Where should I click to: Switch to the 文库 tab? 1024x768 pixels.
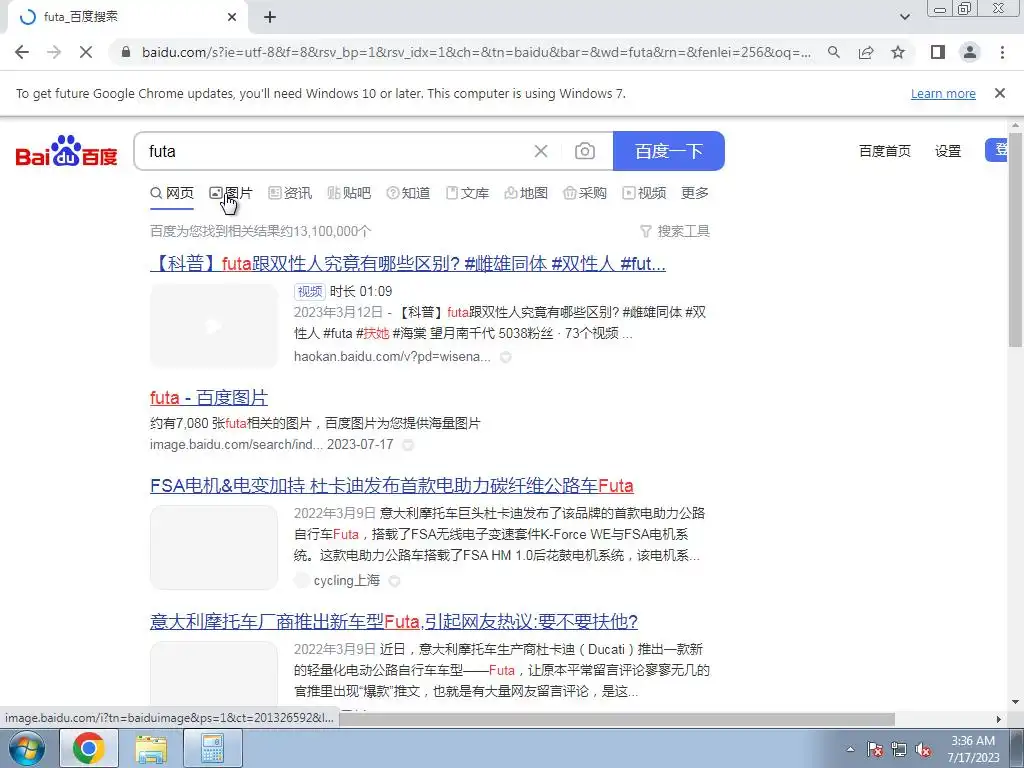tap(467, 193)
